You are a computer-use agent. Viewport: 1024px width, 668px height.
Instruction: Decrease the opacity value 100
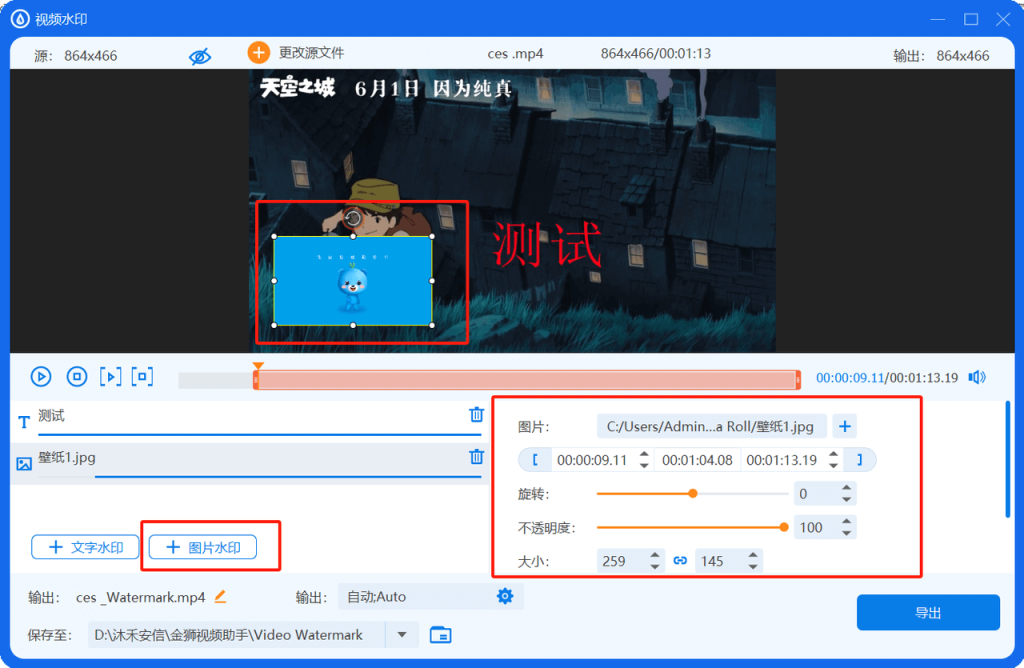tap(846, 533)
